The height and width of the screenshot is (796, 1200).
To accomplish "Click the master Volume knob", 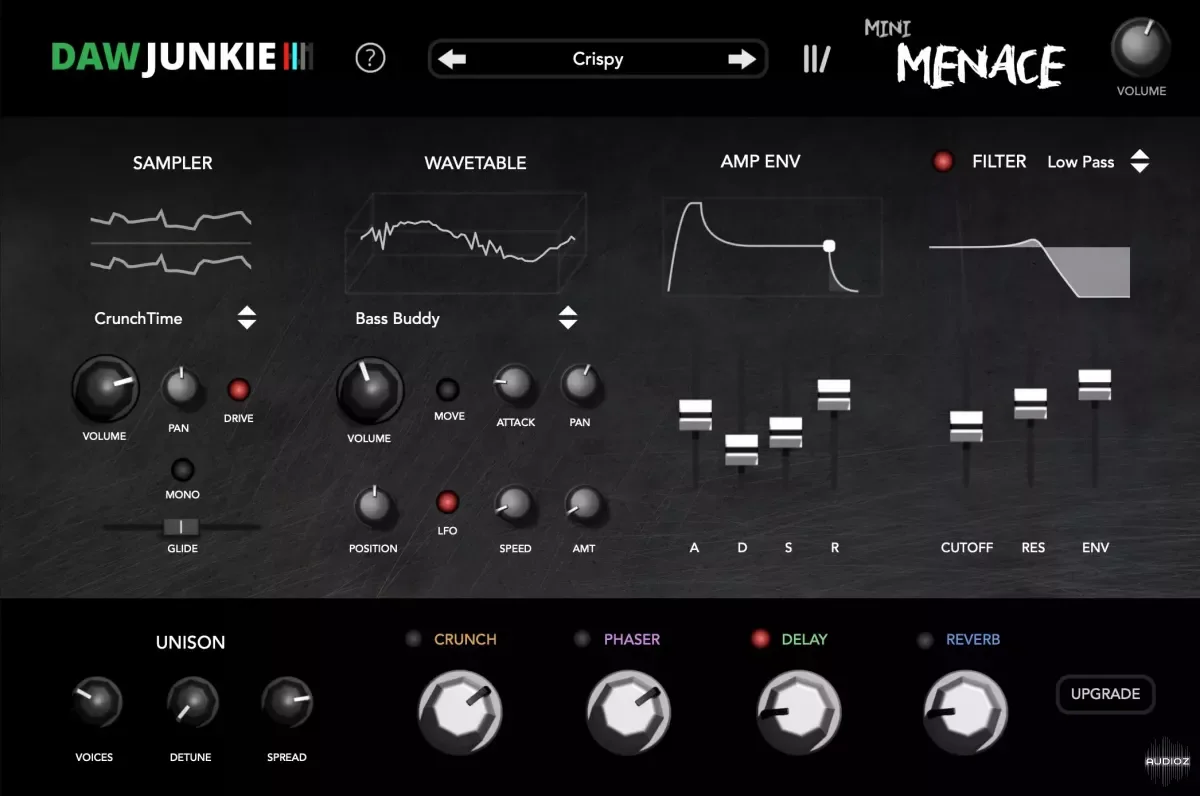I will tap(1141, 47).
